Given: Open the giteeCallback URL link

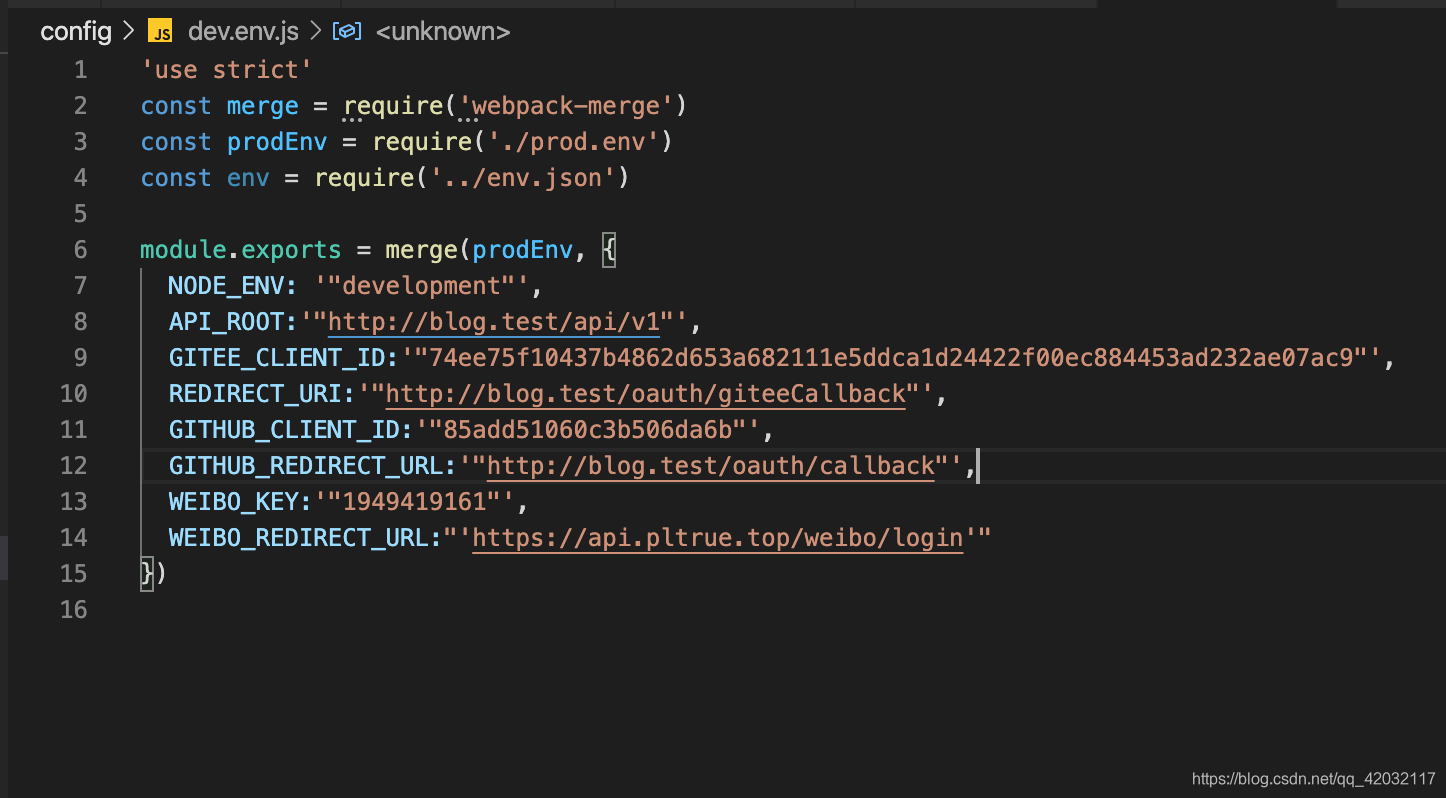Looking at the screenshot, I should tap(646, 394).
